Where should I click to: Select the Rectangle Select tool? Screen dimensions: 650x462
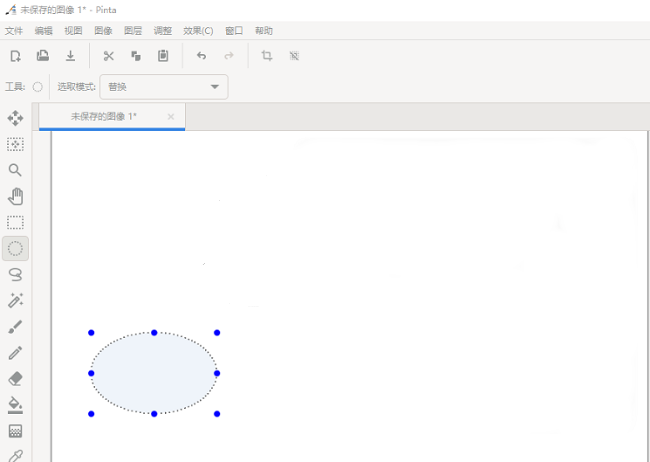click(15, 222)
